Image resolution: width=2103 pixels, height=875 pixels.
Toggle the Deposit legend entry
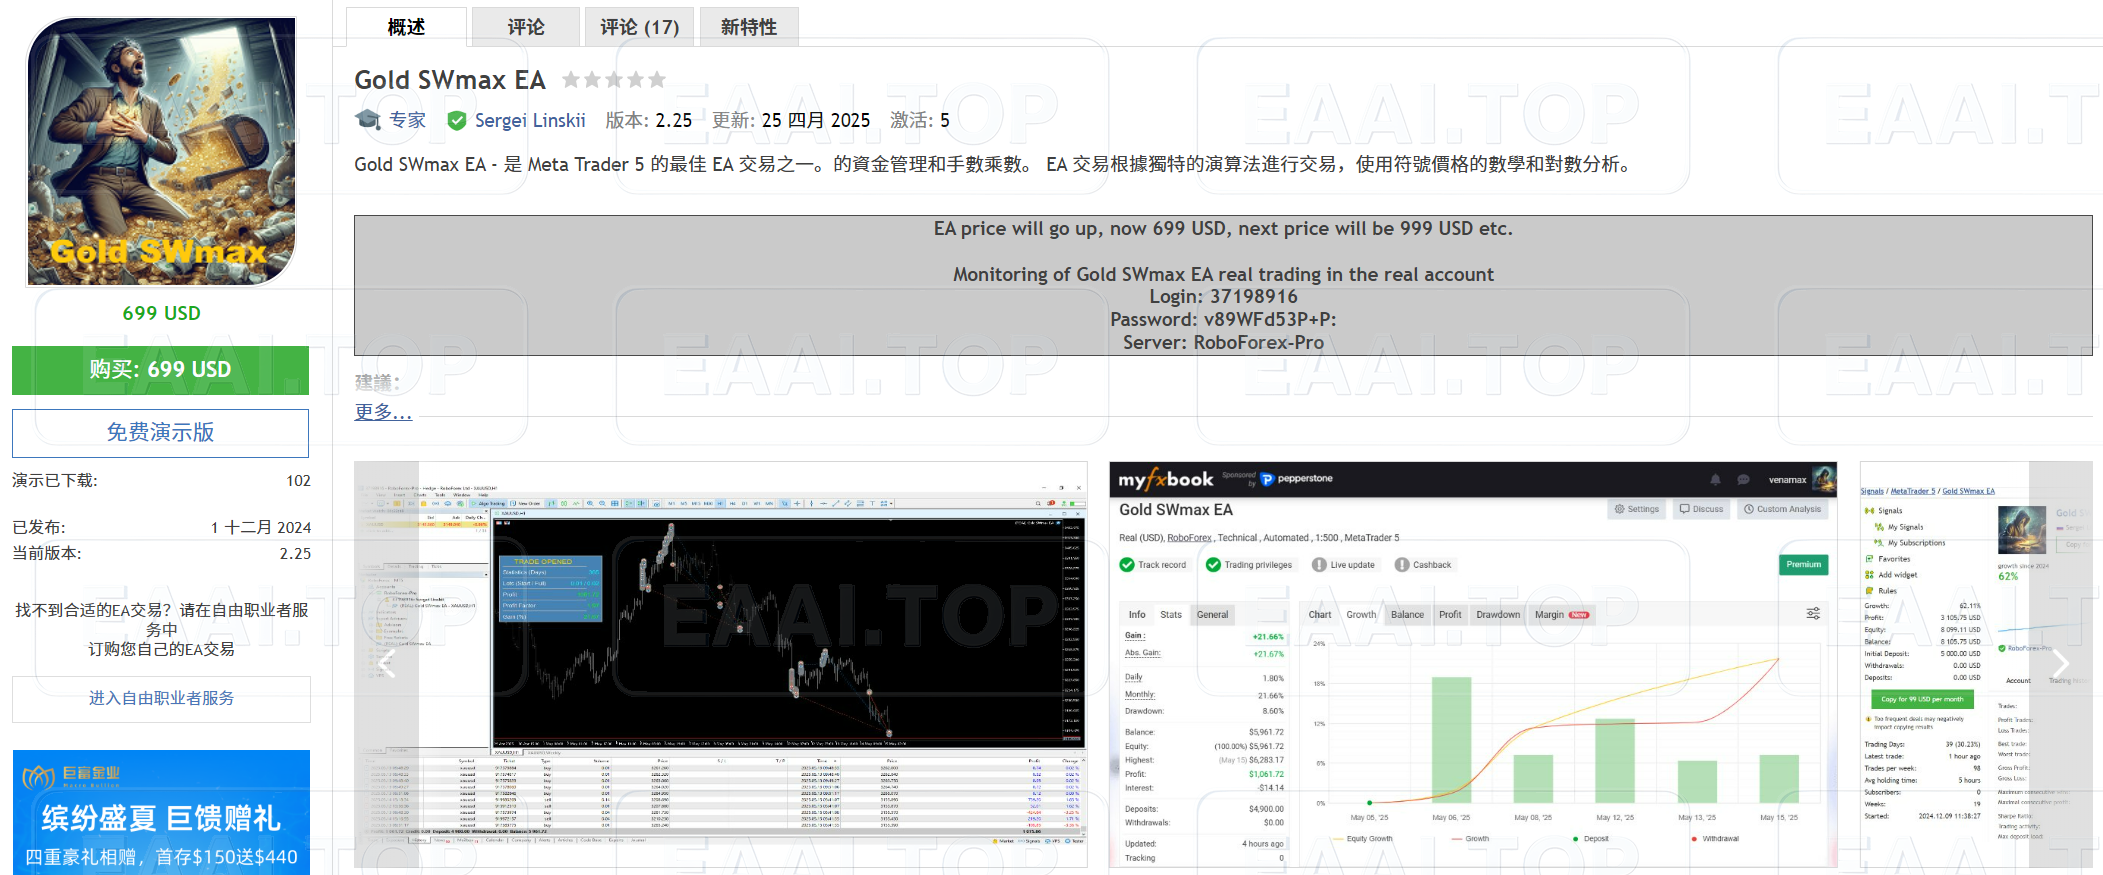coord(1591,839)
